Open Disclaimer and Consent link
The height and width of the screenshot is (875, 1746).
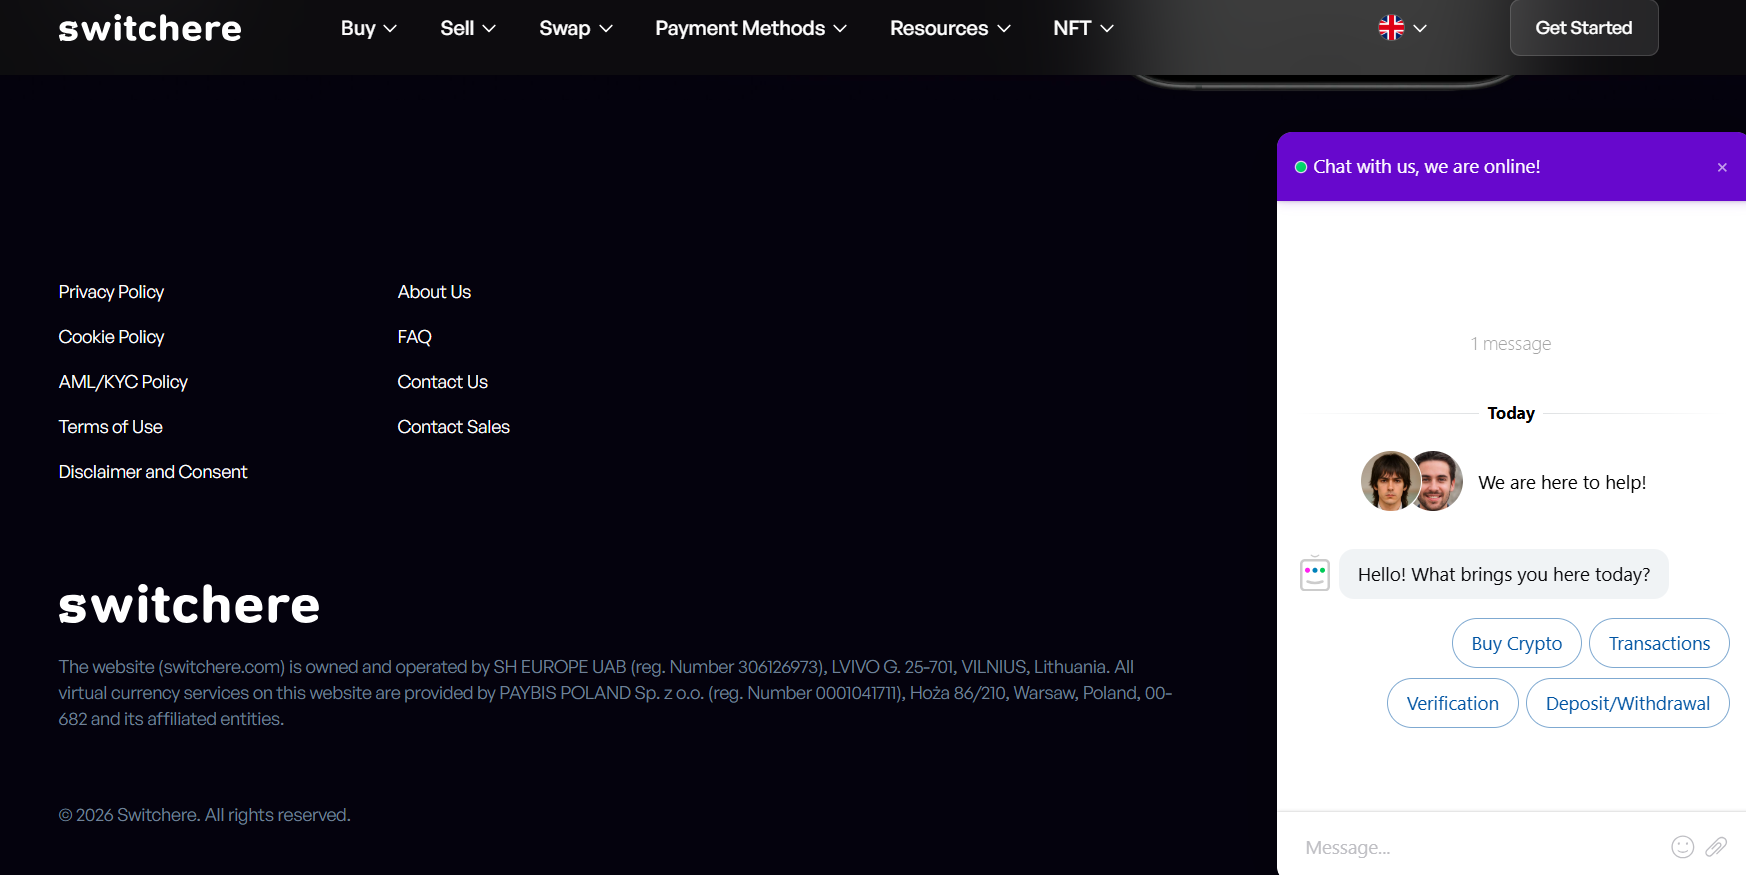(153, 472)
